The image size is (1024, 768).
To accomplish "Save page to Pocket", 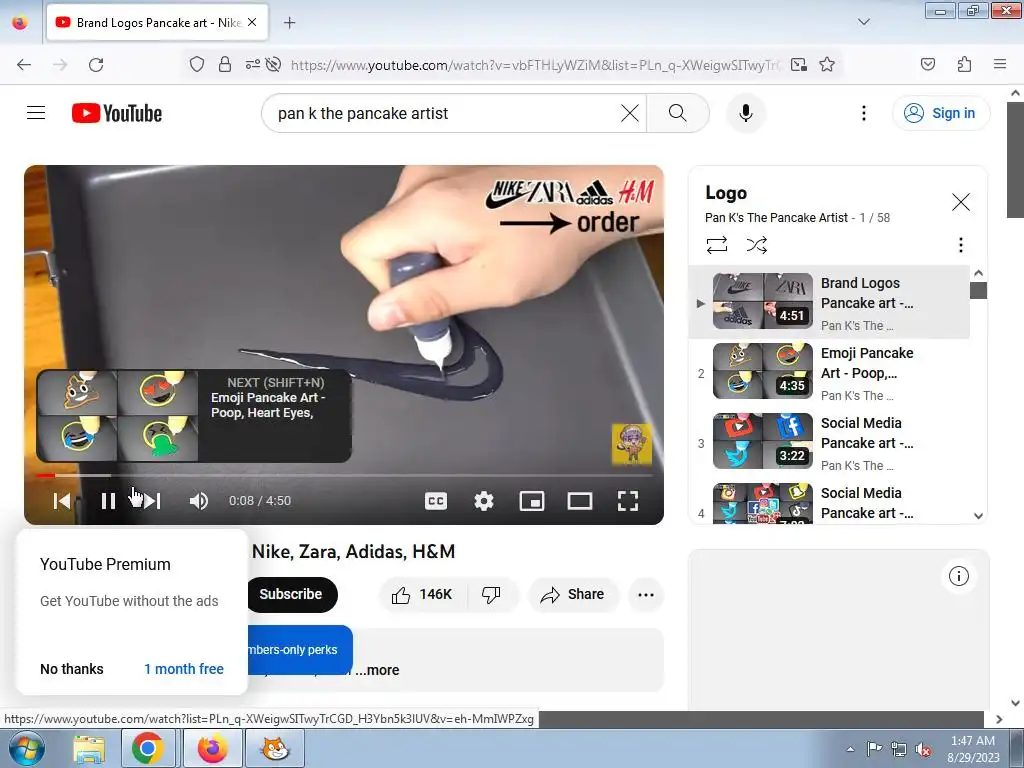I will point(927,64).
